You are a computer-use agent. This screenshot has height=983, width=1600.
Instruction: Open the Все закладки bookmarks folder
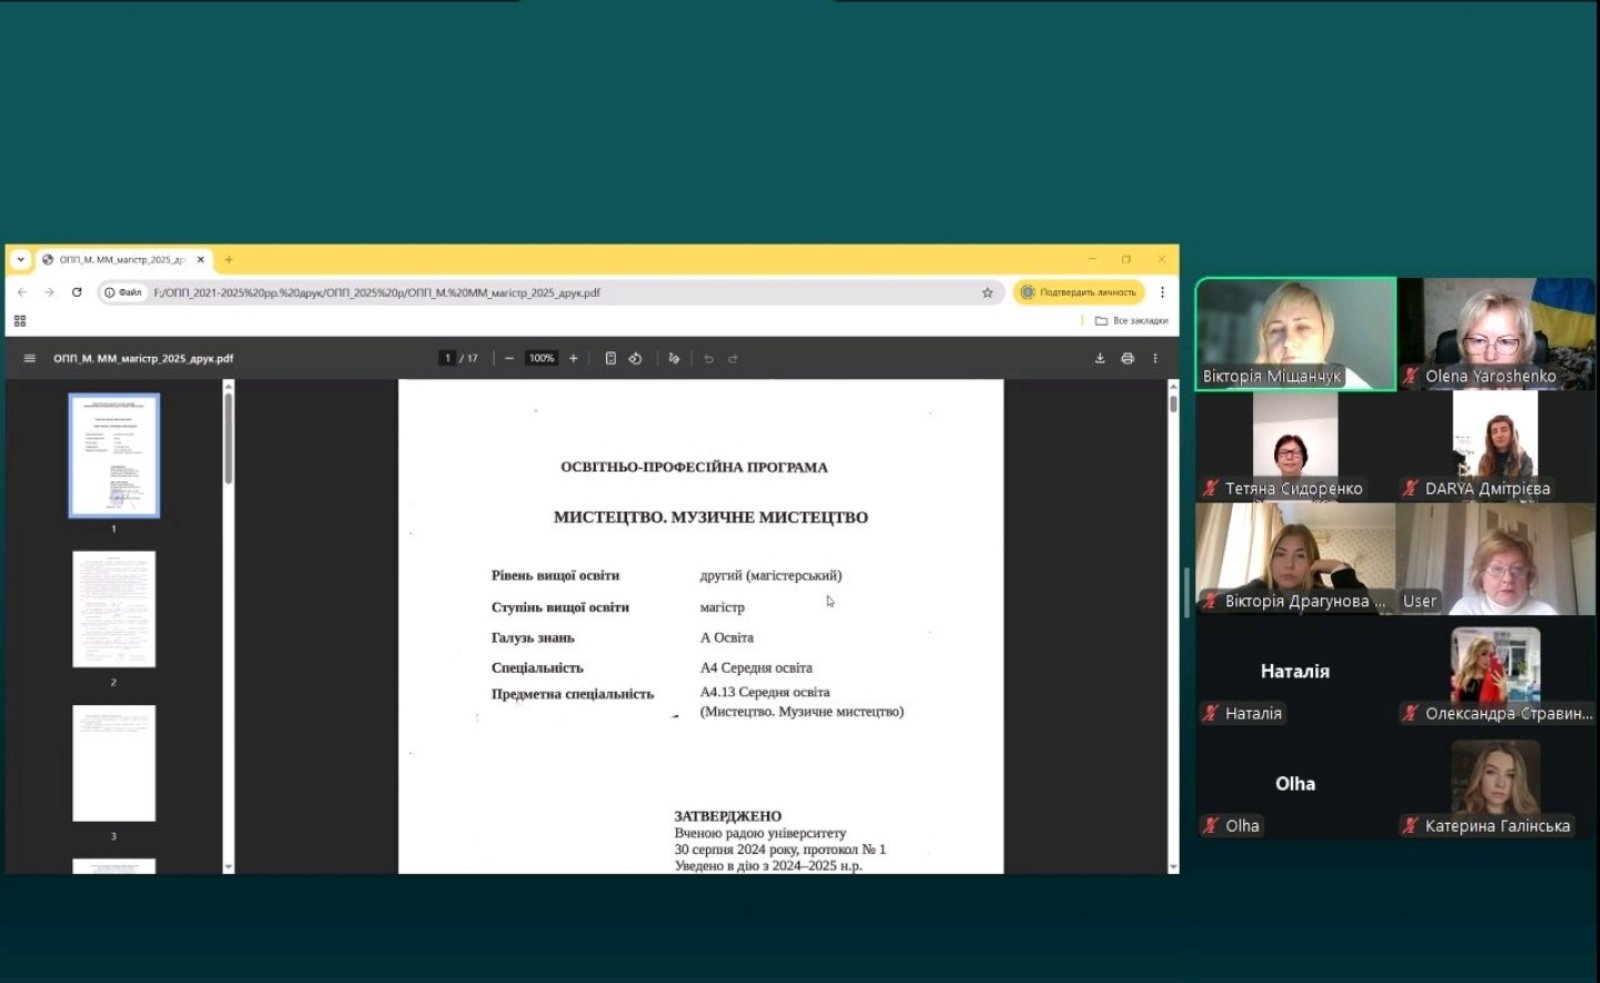1131,321
